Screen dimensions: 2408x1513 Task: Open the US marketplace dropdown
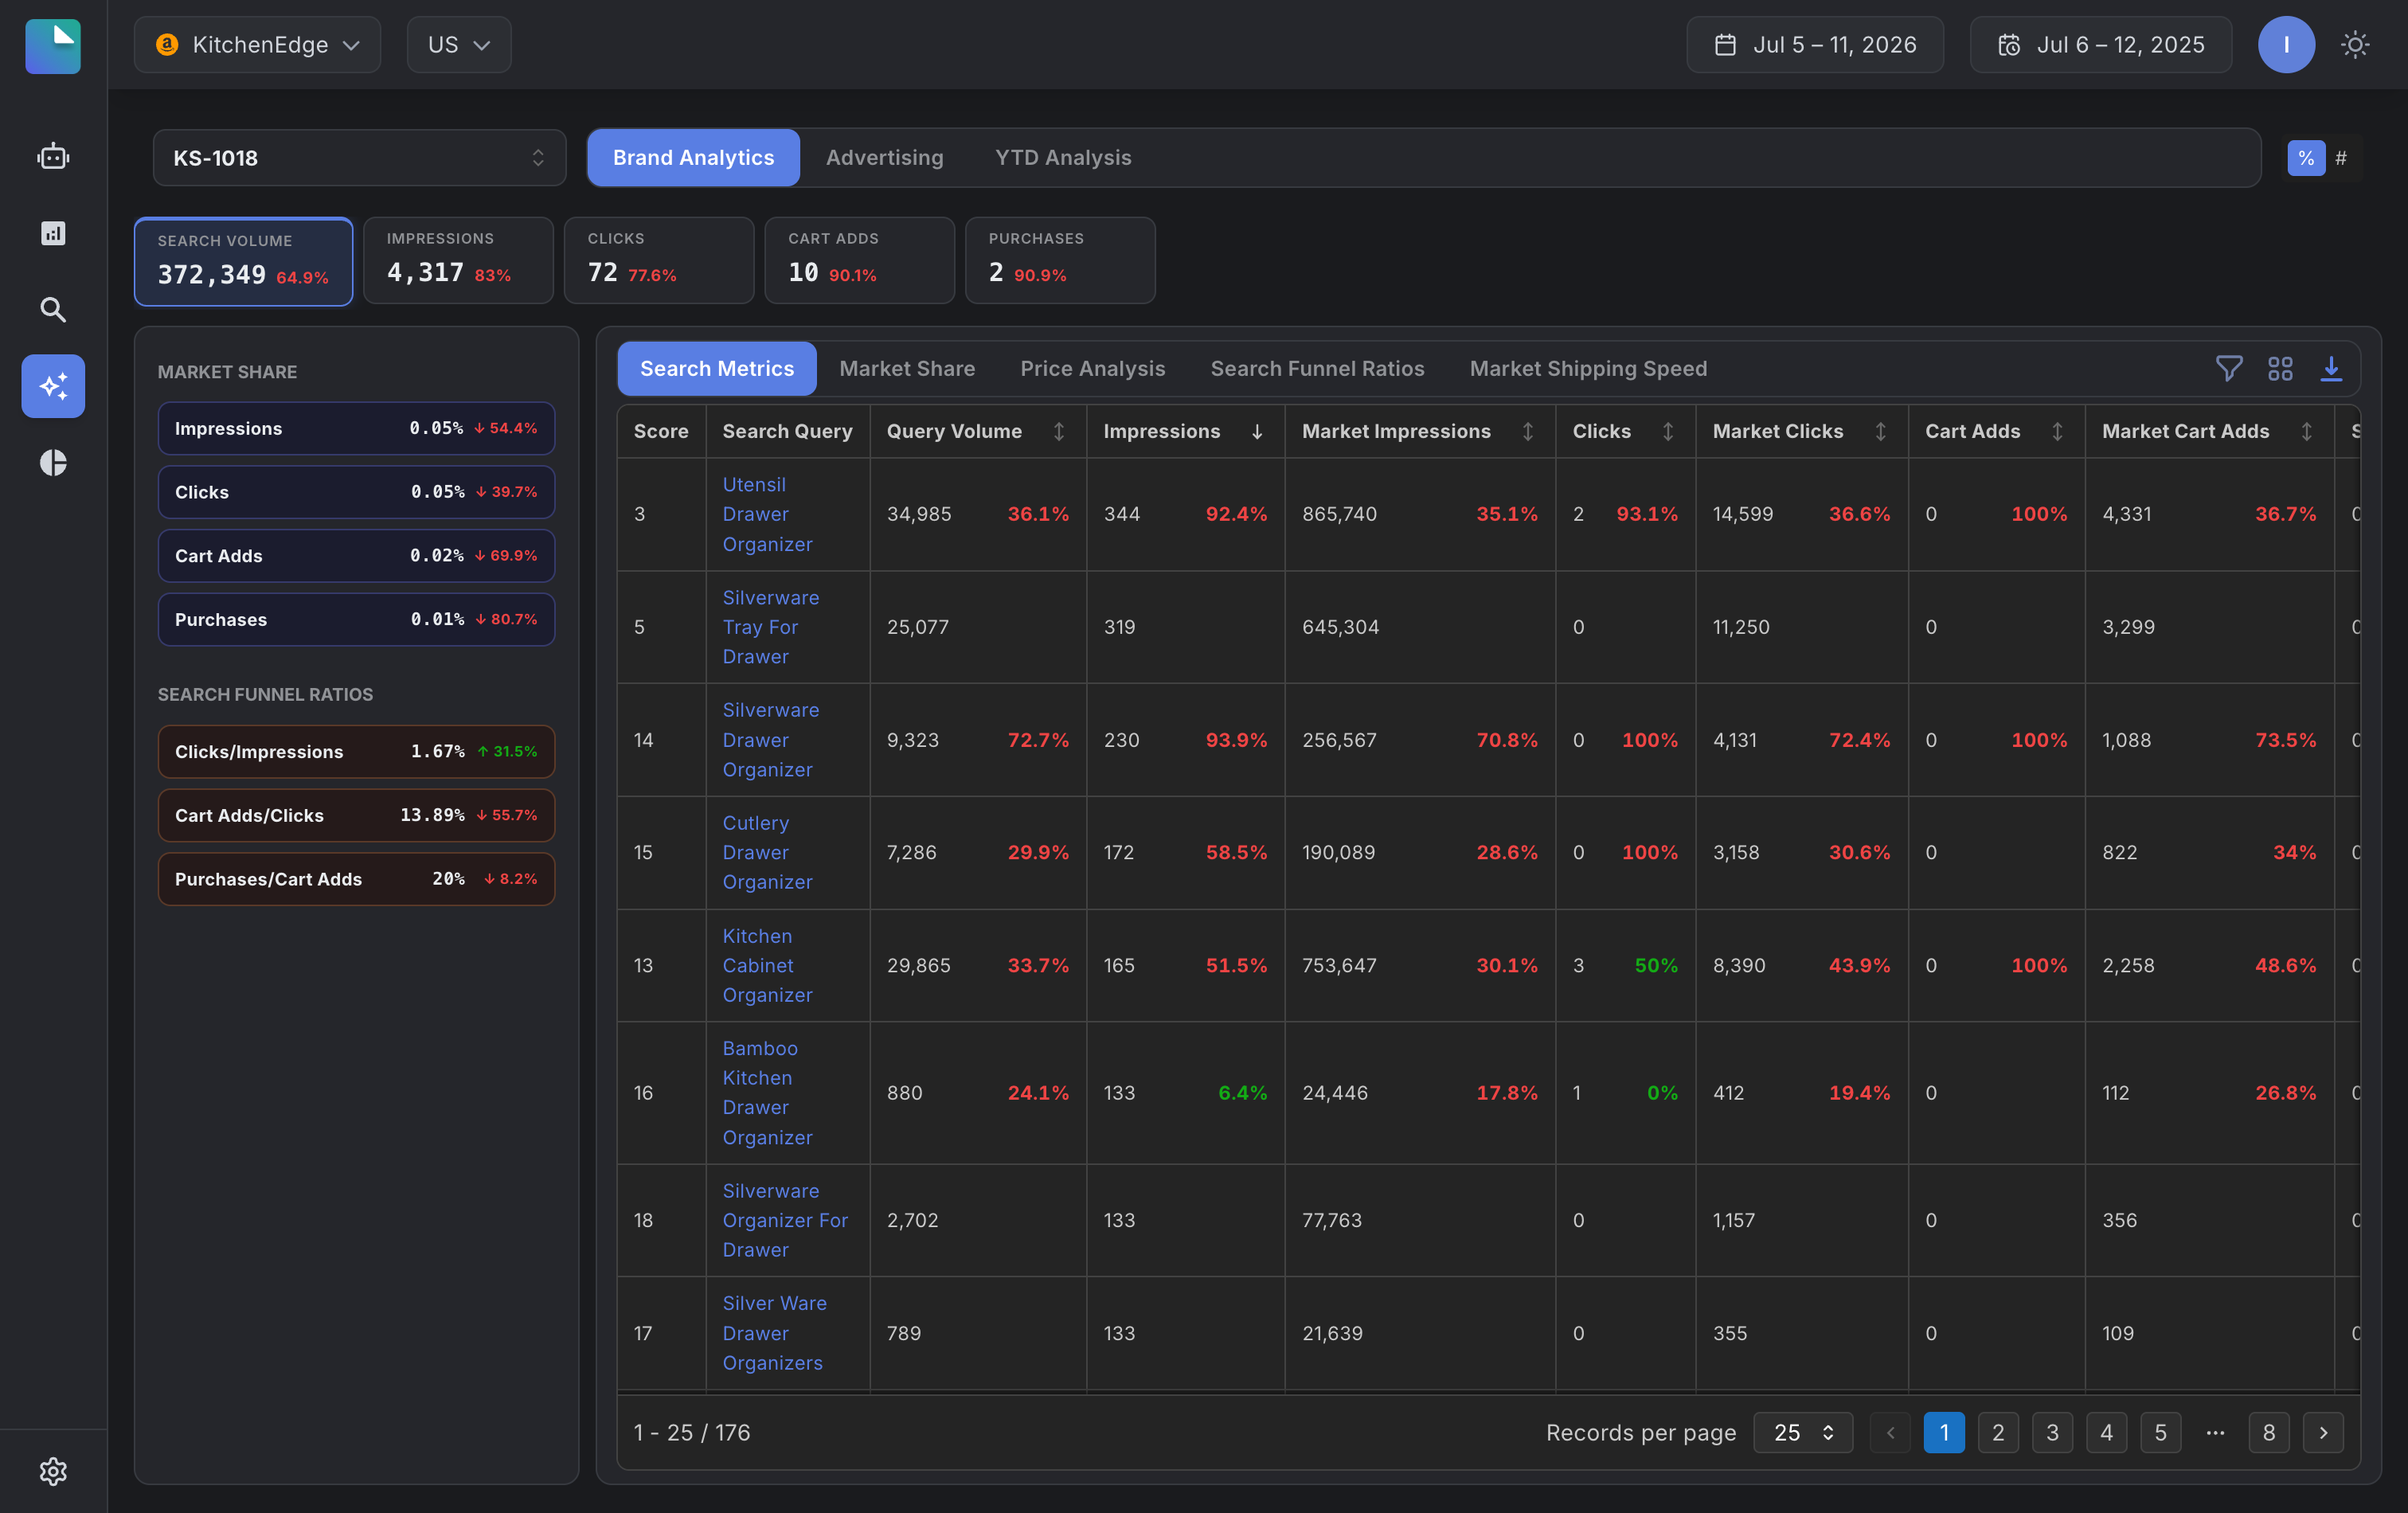point(459,45)
